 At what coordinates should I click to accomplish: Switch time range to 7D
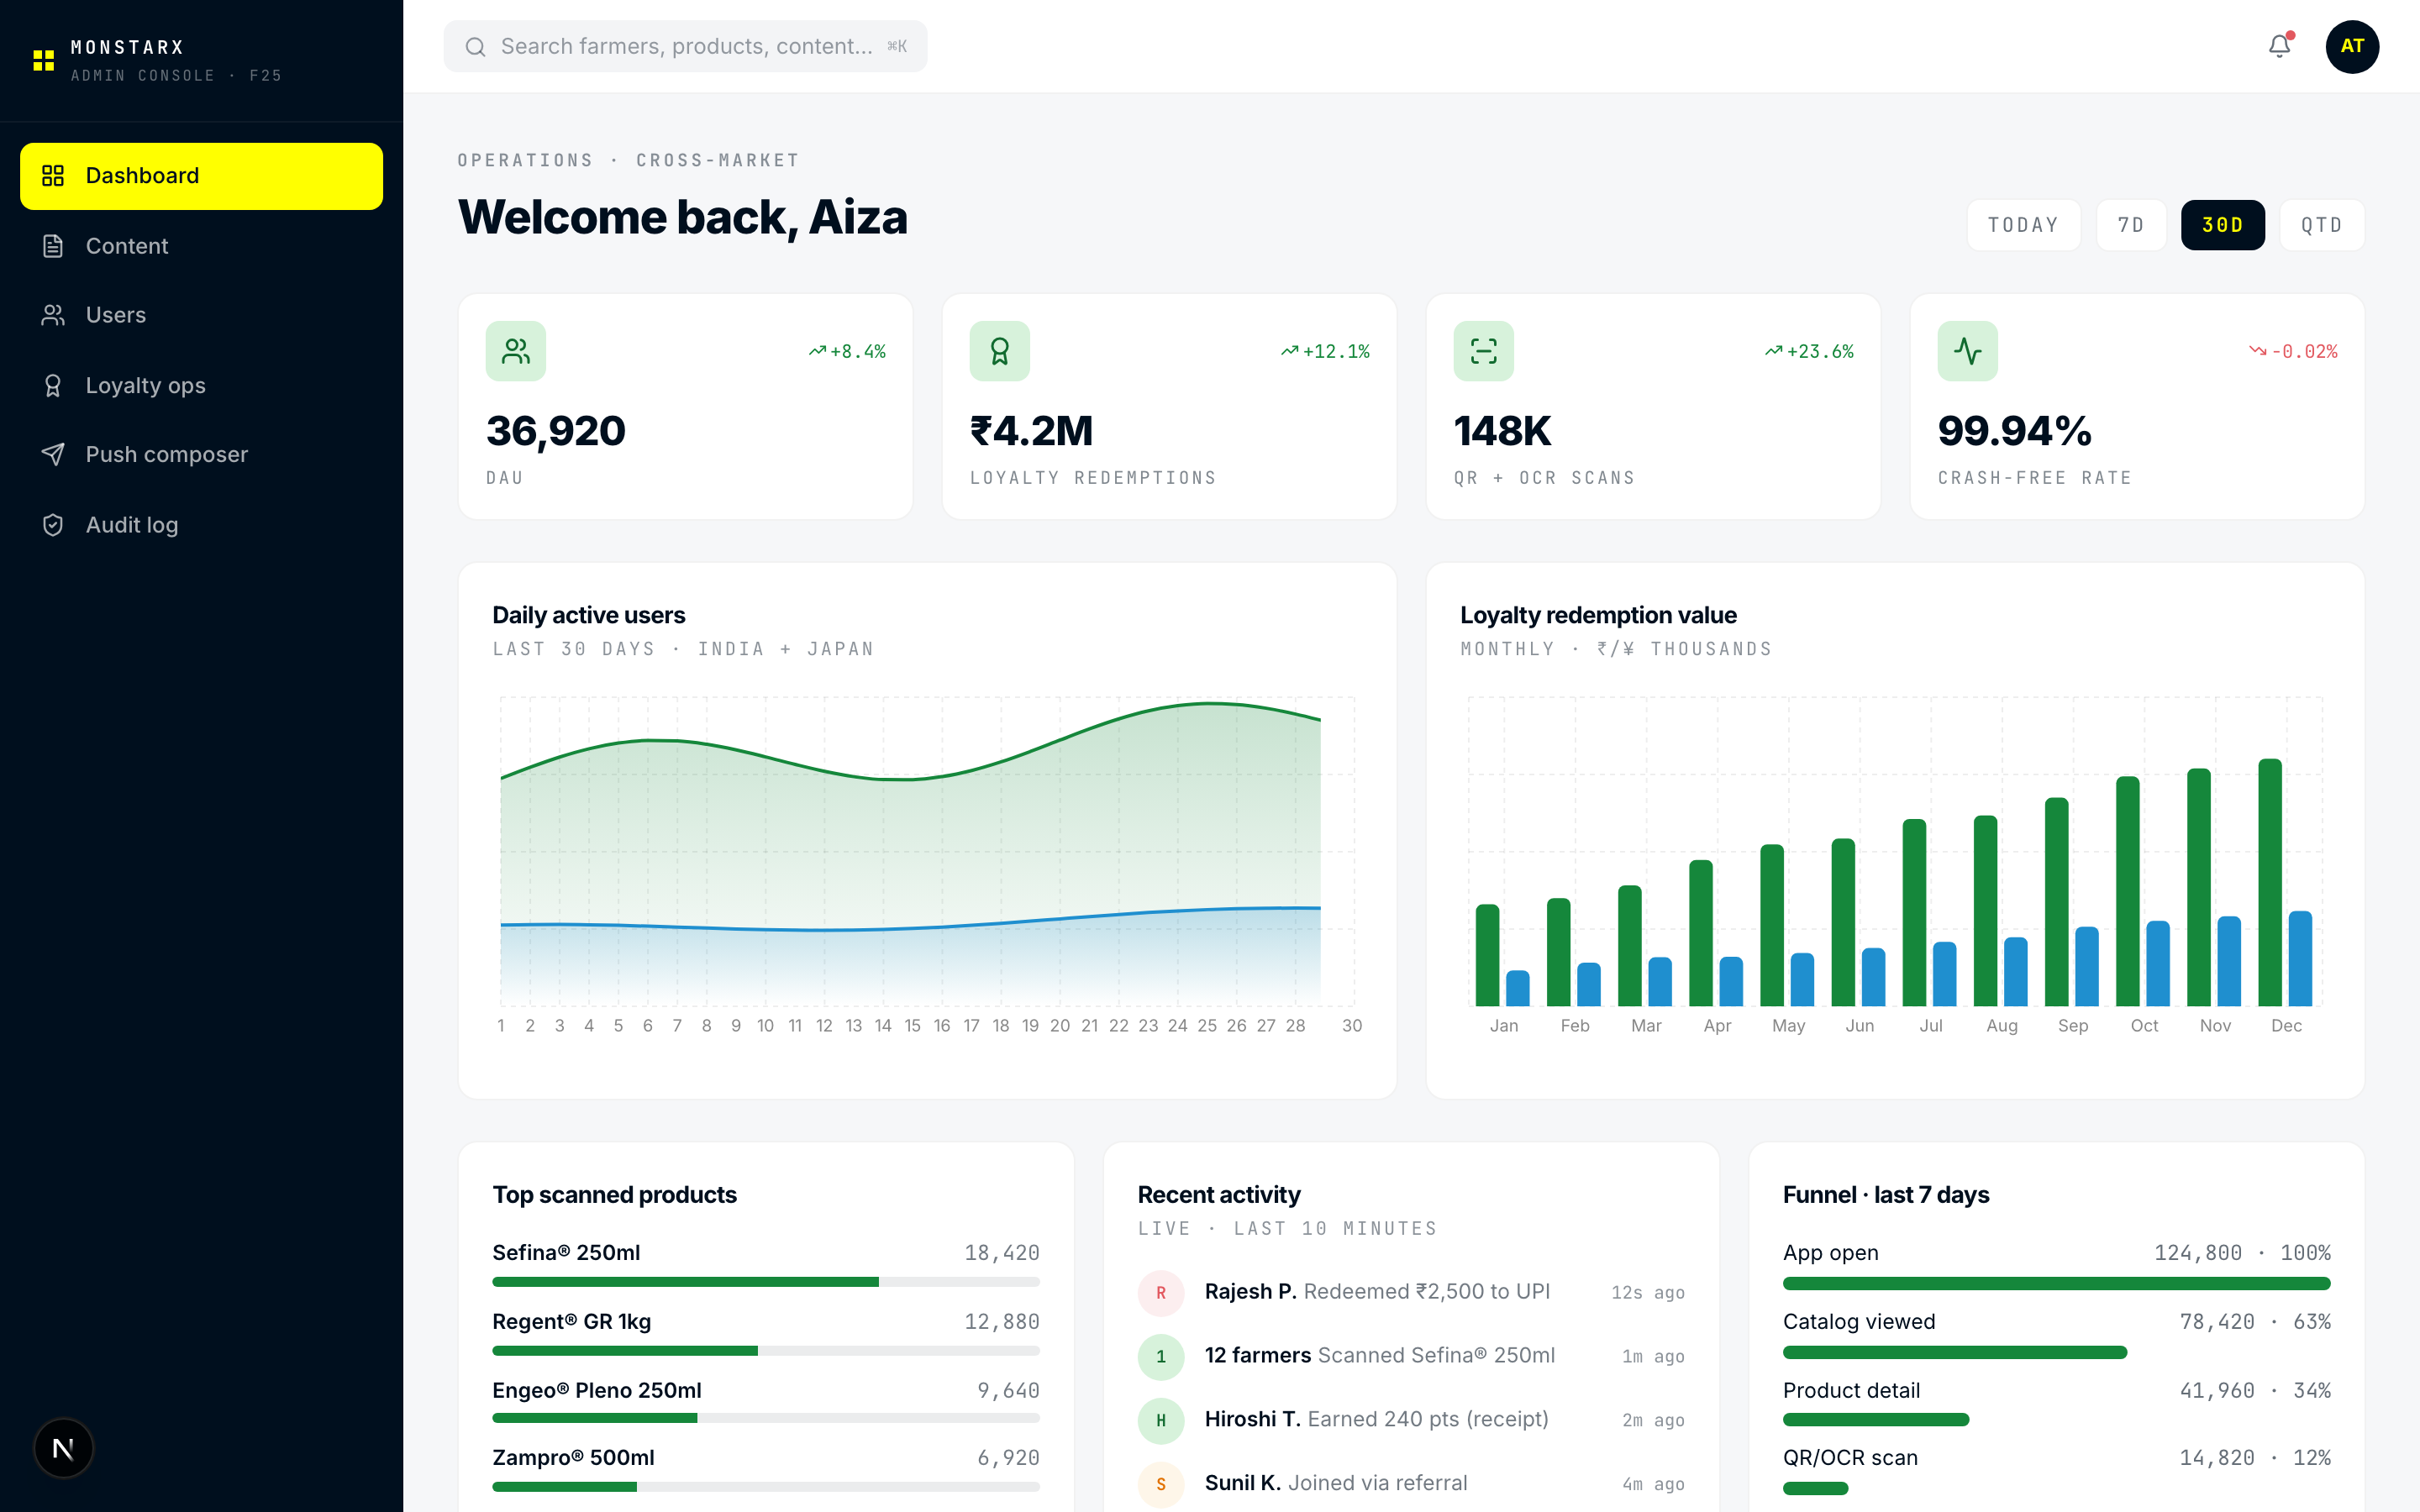point(2131,224)
